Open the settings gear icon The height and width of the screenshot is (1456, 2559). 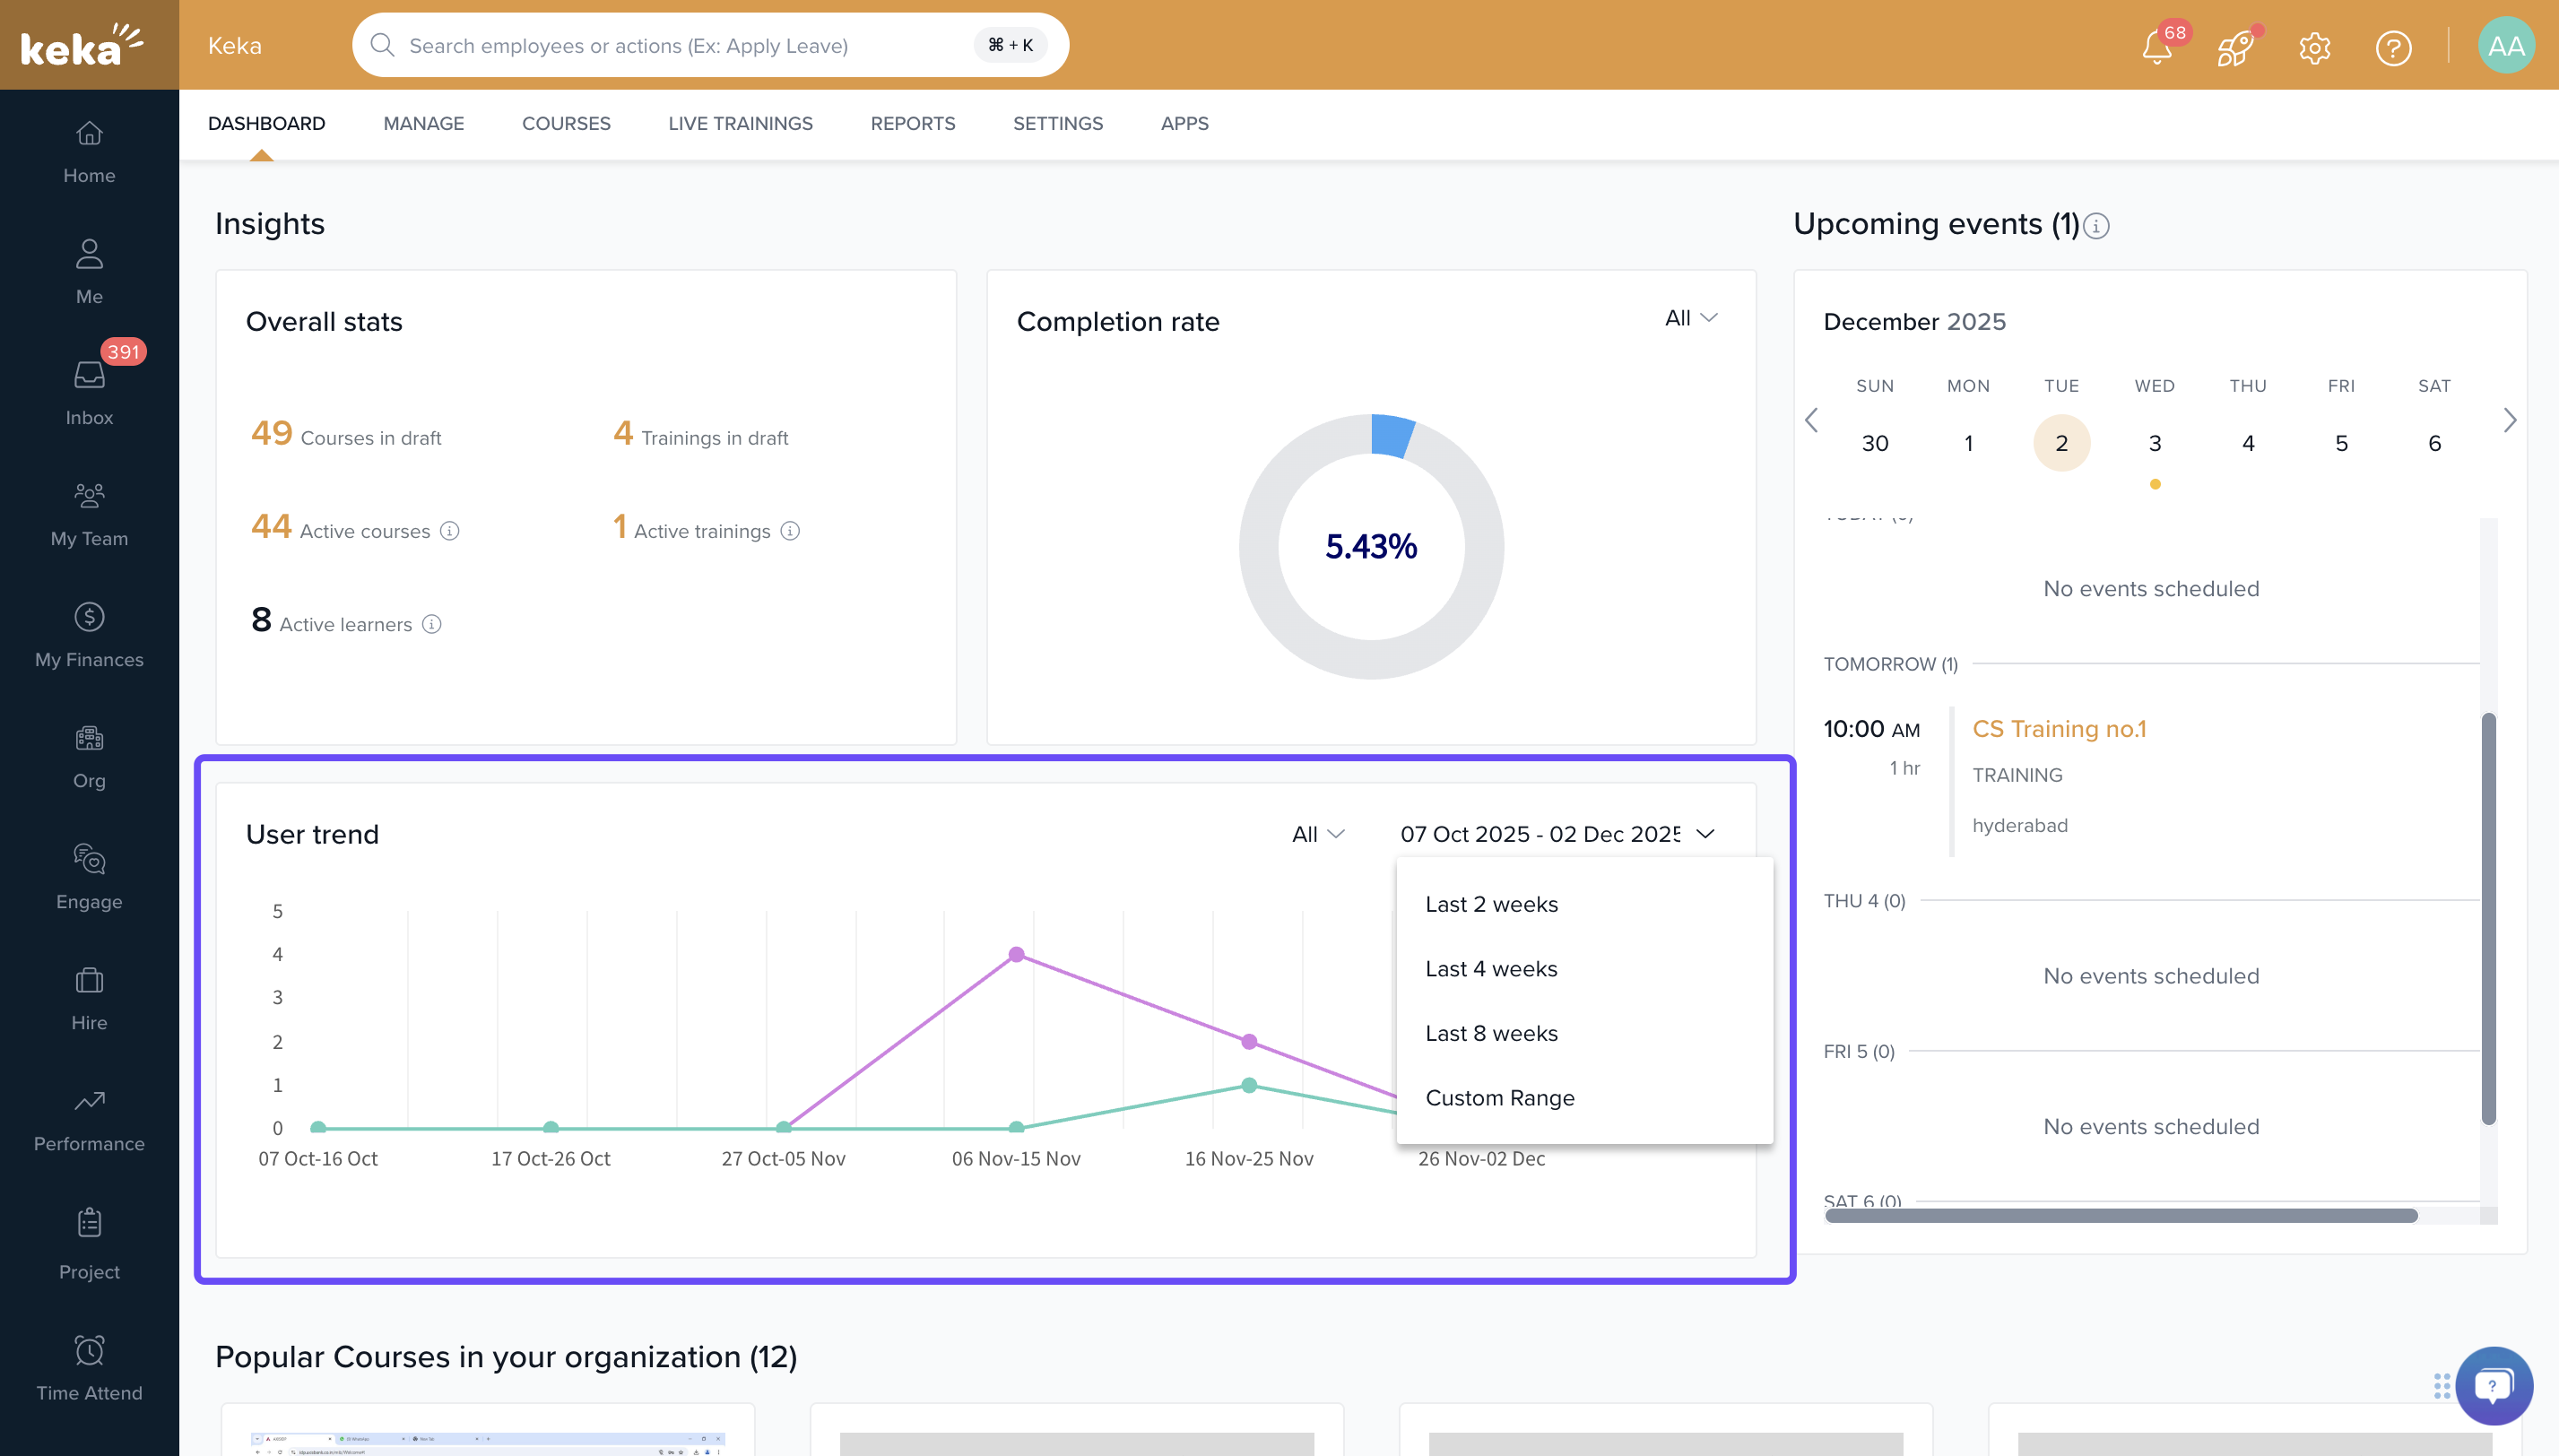tap(2314, 47)
